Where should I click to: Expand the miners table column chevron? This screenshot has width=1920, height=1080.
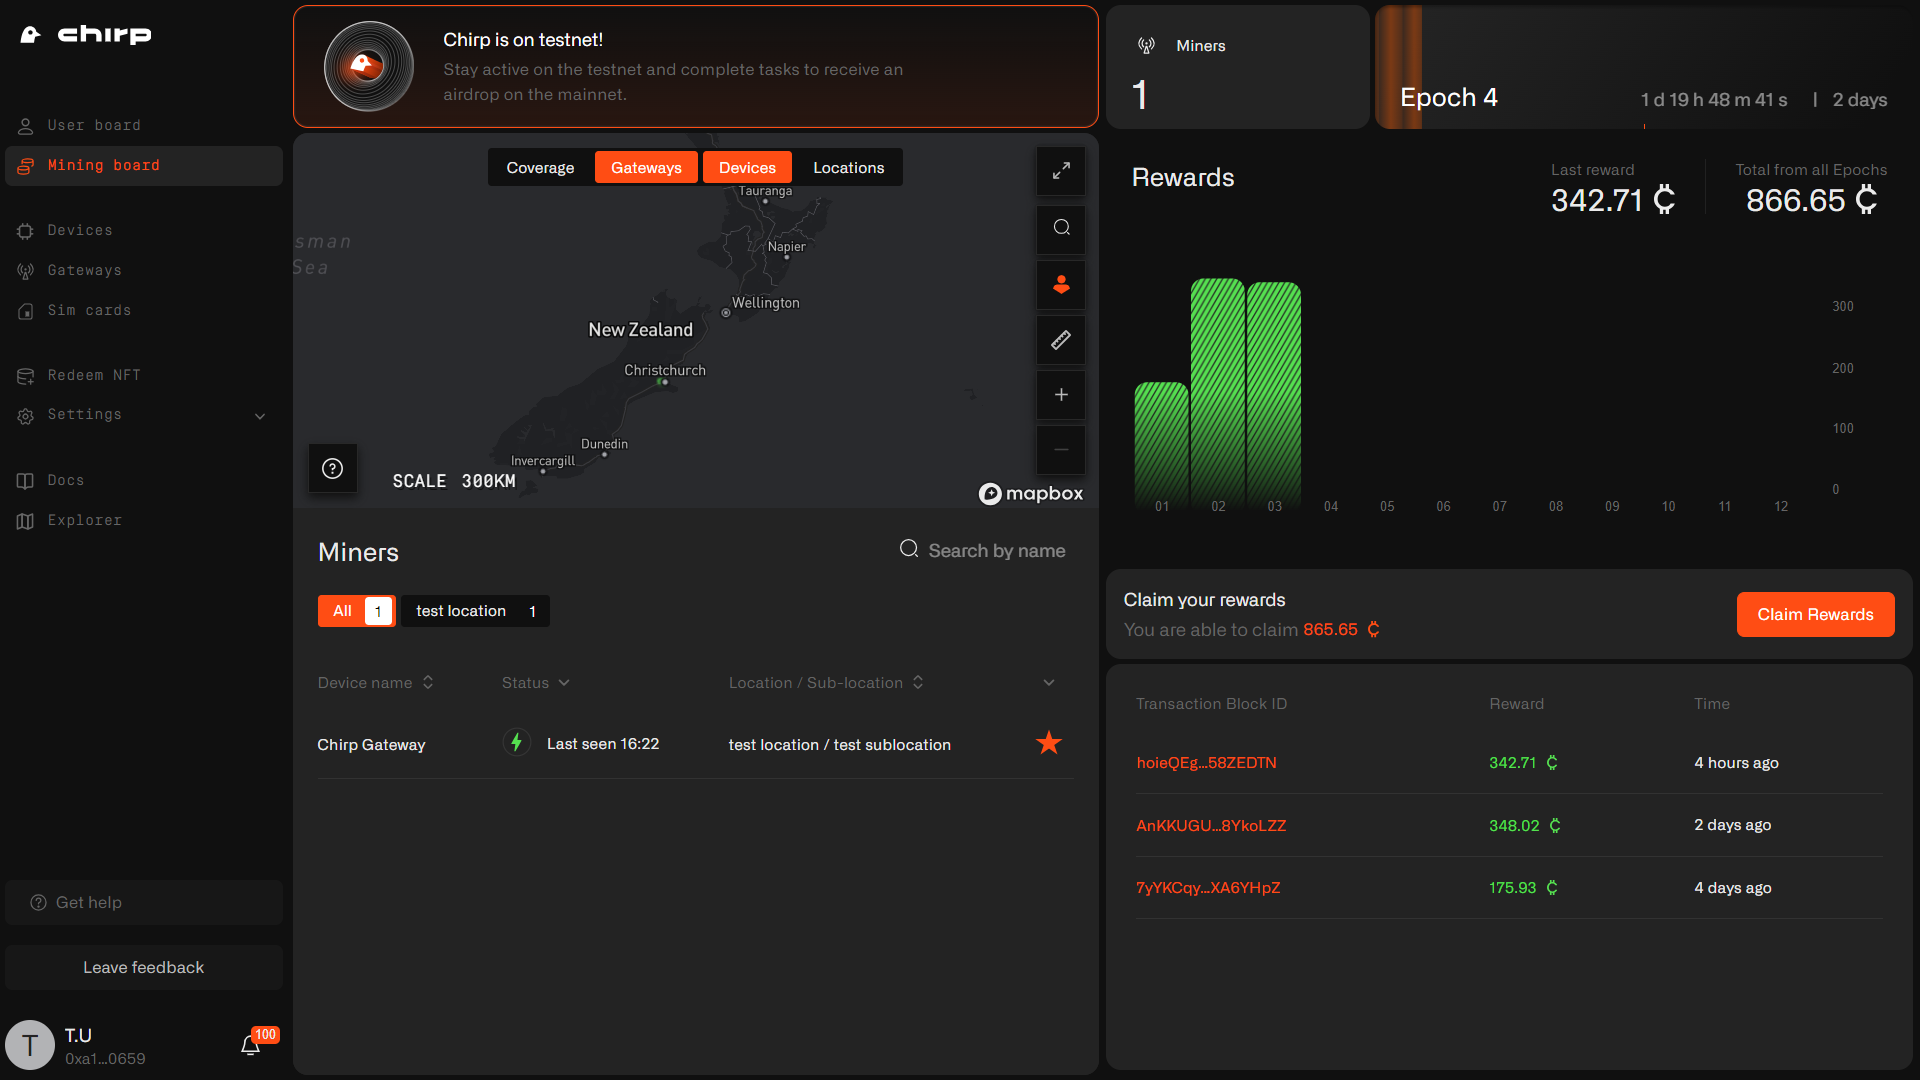click(1049, 683)
